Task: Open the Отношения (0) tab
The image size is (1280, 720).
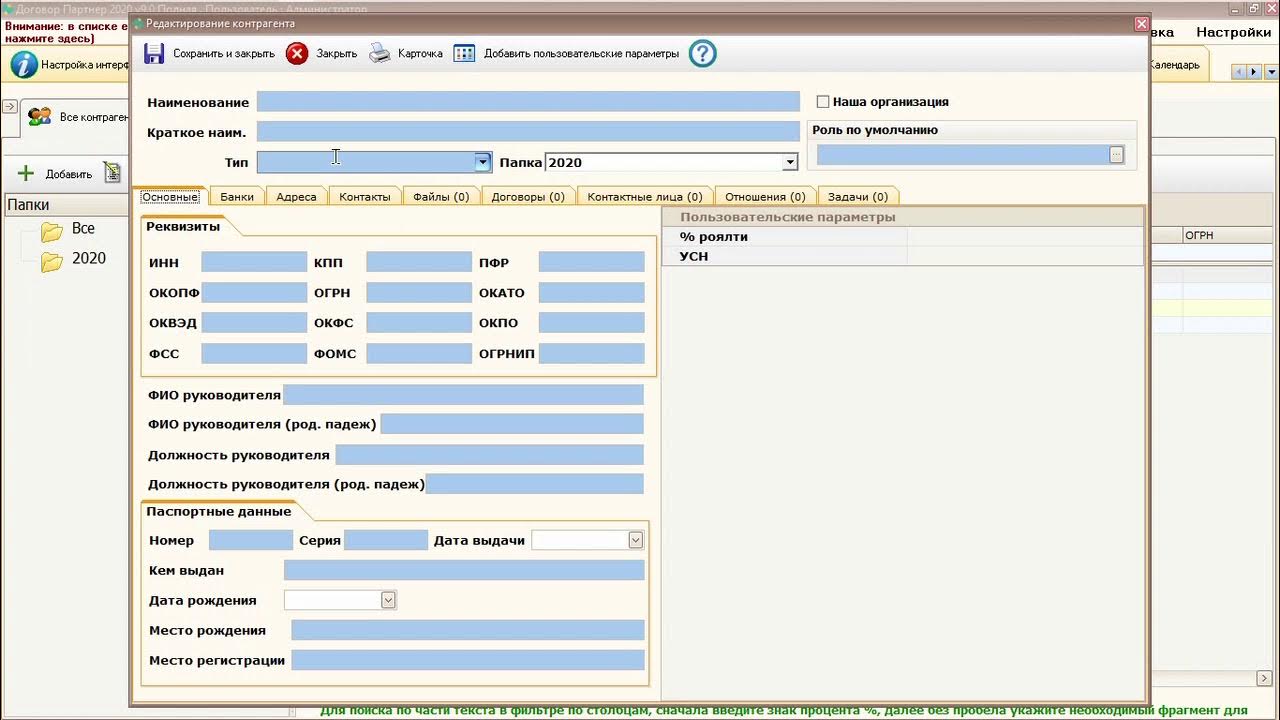Action: (765, 197)
